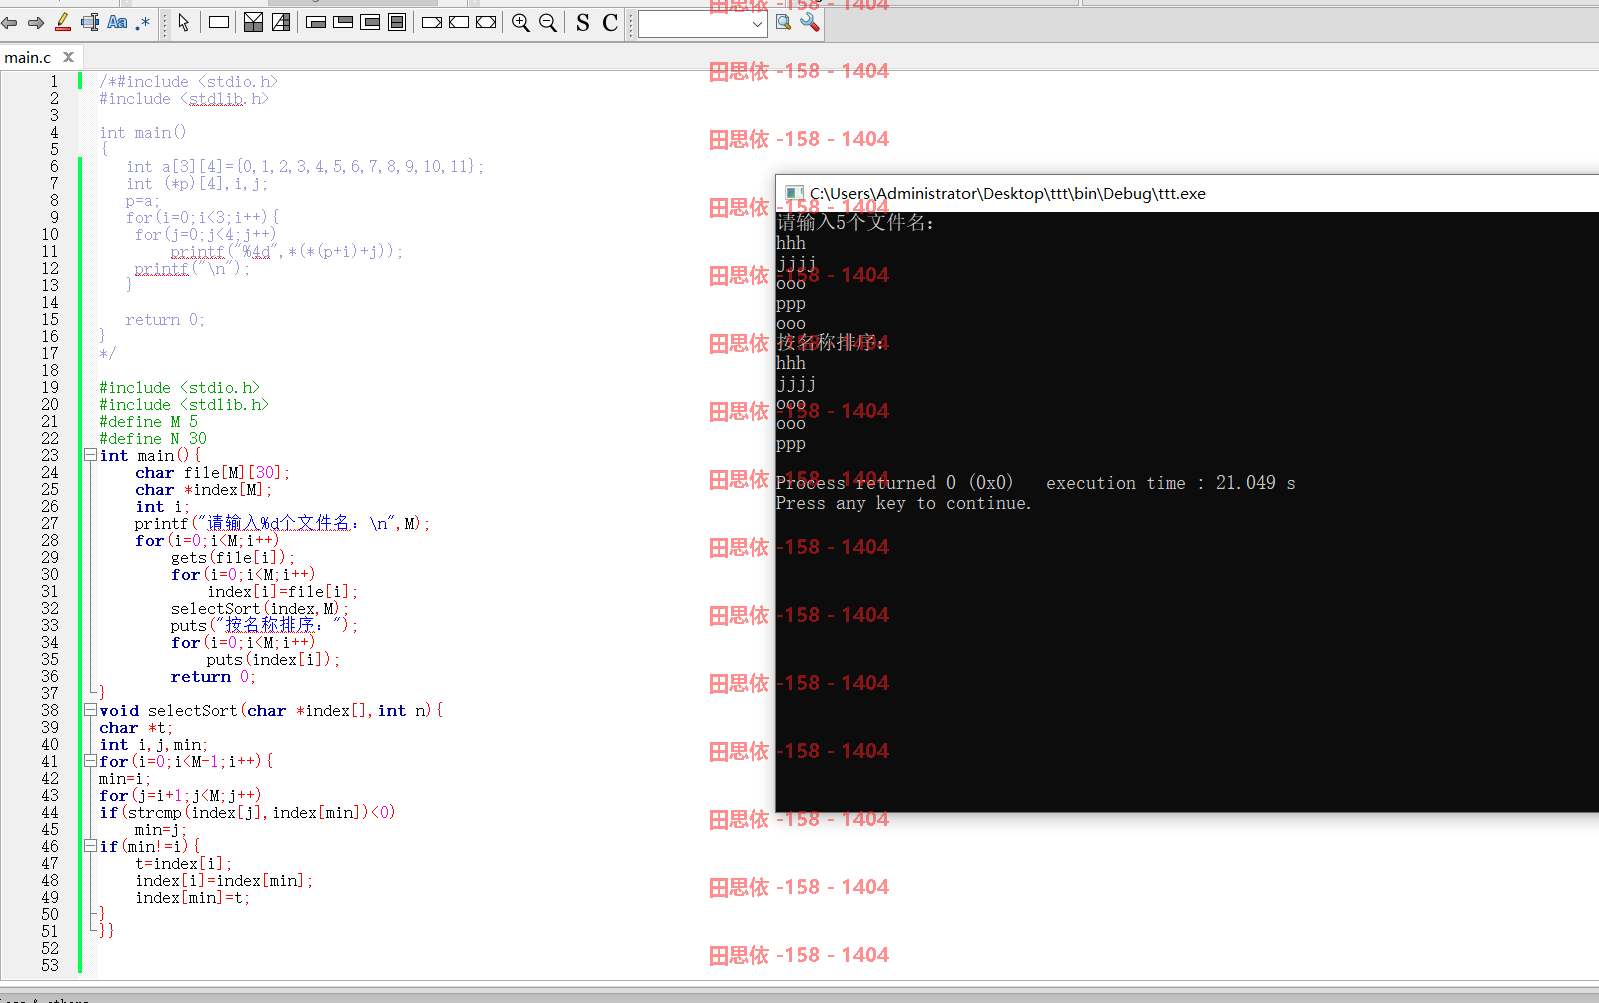Click the console window title ttt.exe path

(1008, 193)
